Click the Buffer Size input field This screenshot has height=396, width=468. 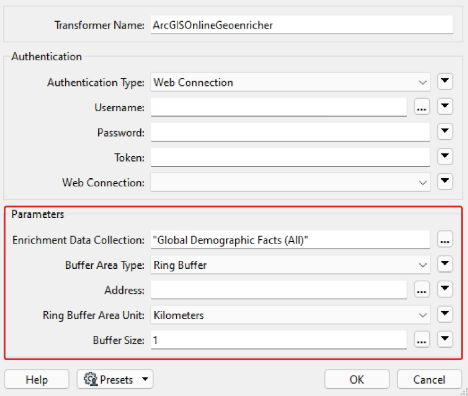[x=279, y=340]
